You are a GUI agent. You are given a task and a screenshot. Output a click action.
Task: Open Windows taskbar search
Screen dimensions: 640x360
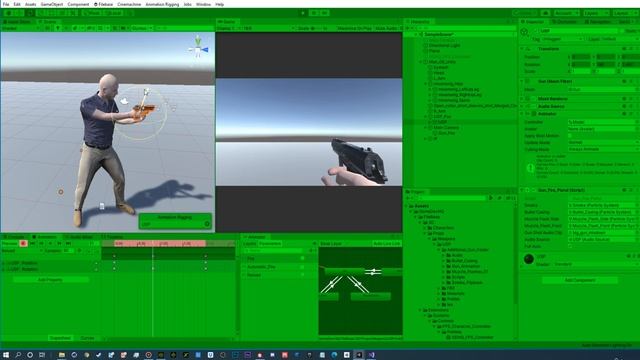pos(18,355)
